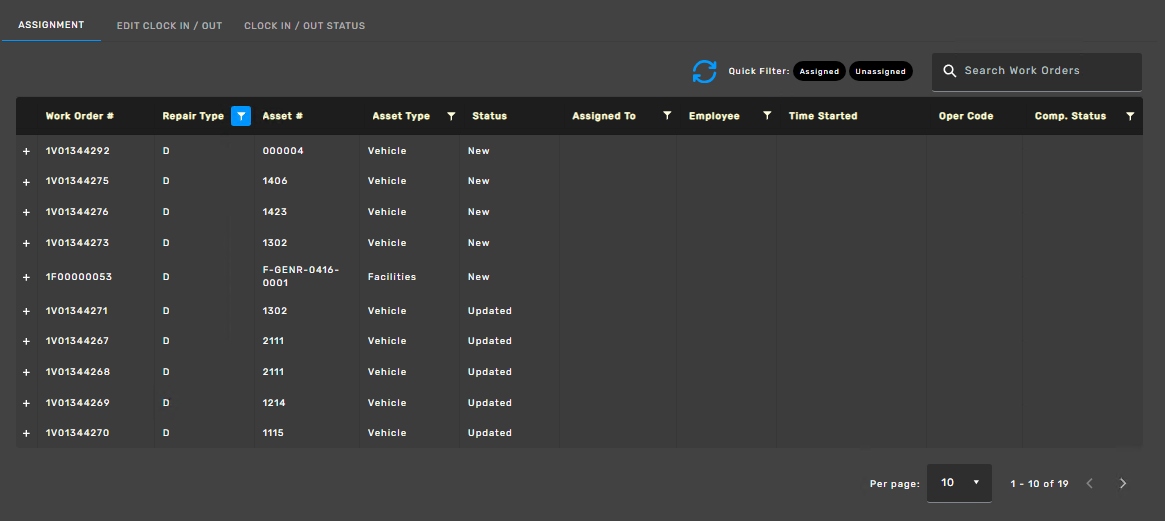Screen dimensions: 1165x521
Task: Expand work order 1V01344292 row
Action: (26, 151)
